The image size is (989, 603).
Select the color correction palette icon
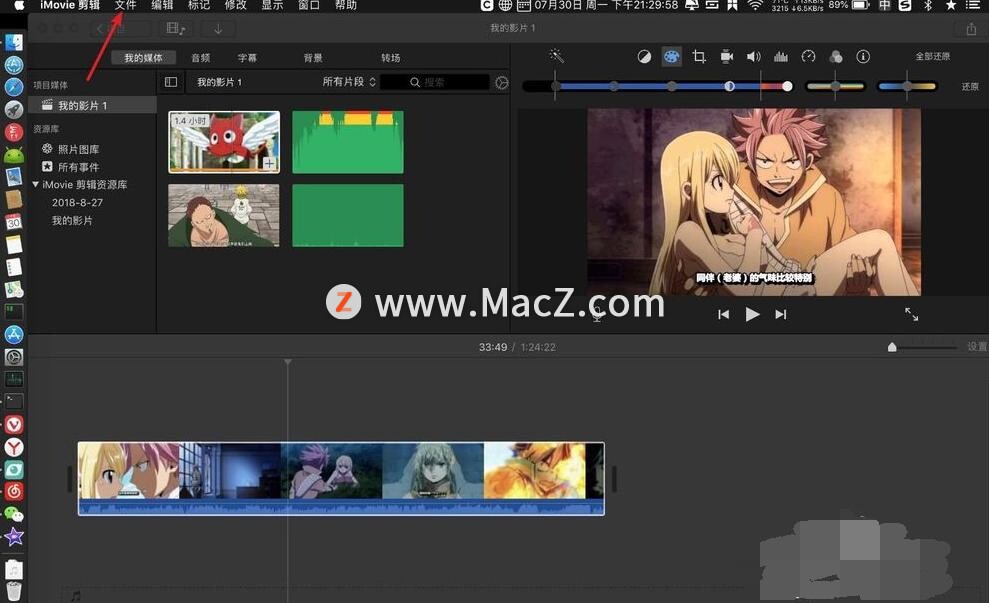671,57
